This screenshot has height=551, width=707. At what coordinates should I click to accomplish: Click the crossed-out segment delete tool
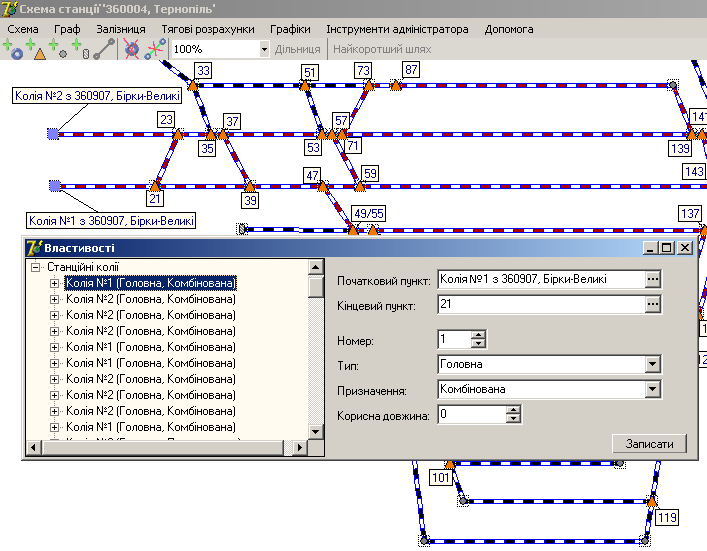(154, 48)
